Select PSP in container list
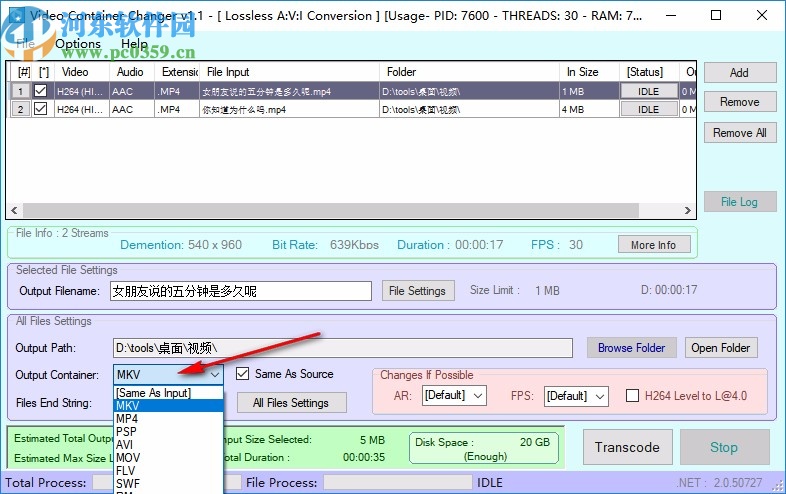 coord(168,432)
